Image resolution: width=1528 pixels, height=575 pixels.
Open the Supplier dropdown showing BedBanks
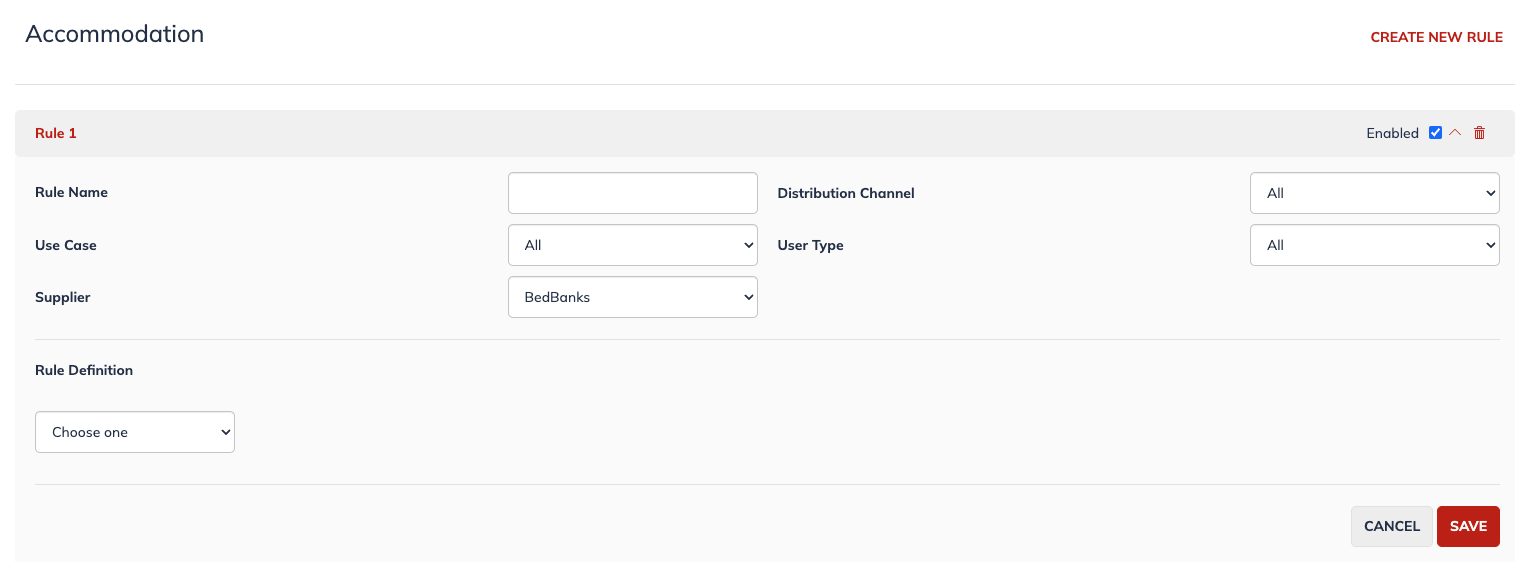coord(633,297)
